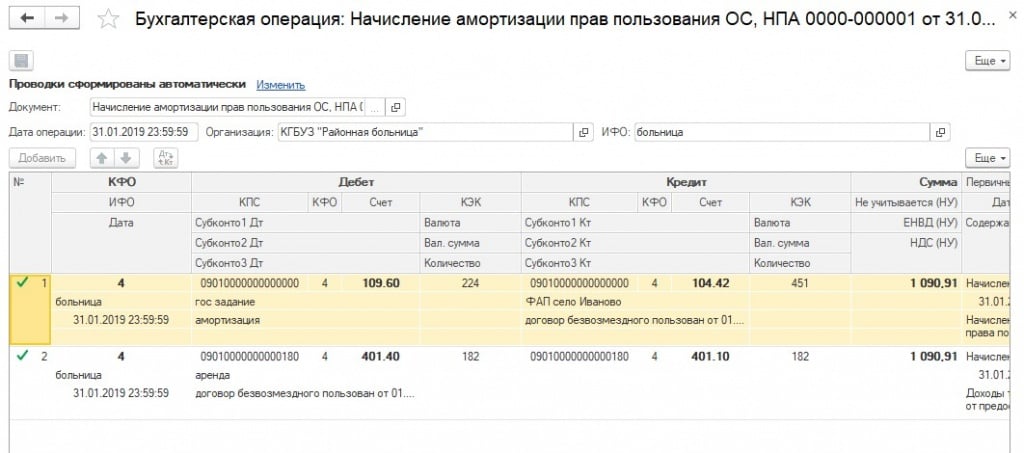Screen dimensions: 1024x453
Task: Click the Изменить link
Action: (280, 85)
